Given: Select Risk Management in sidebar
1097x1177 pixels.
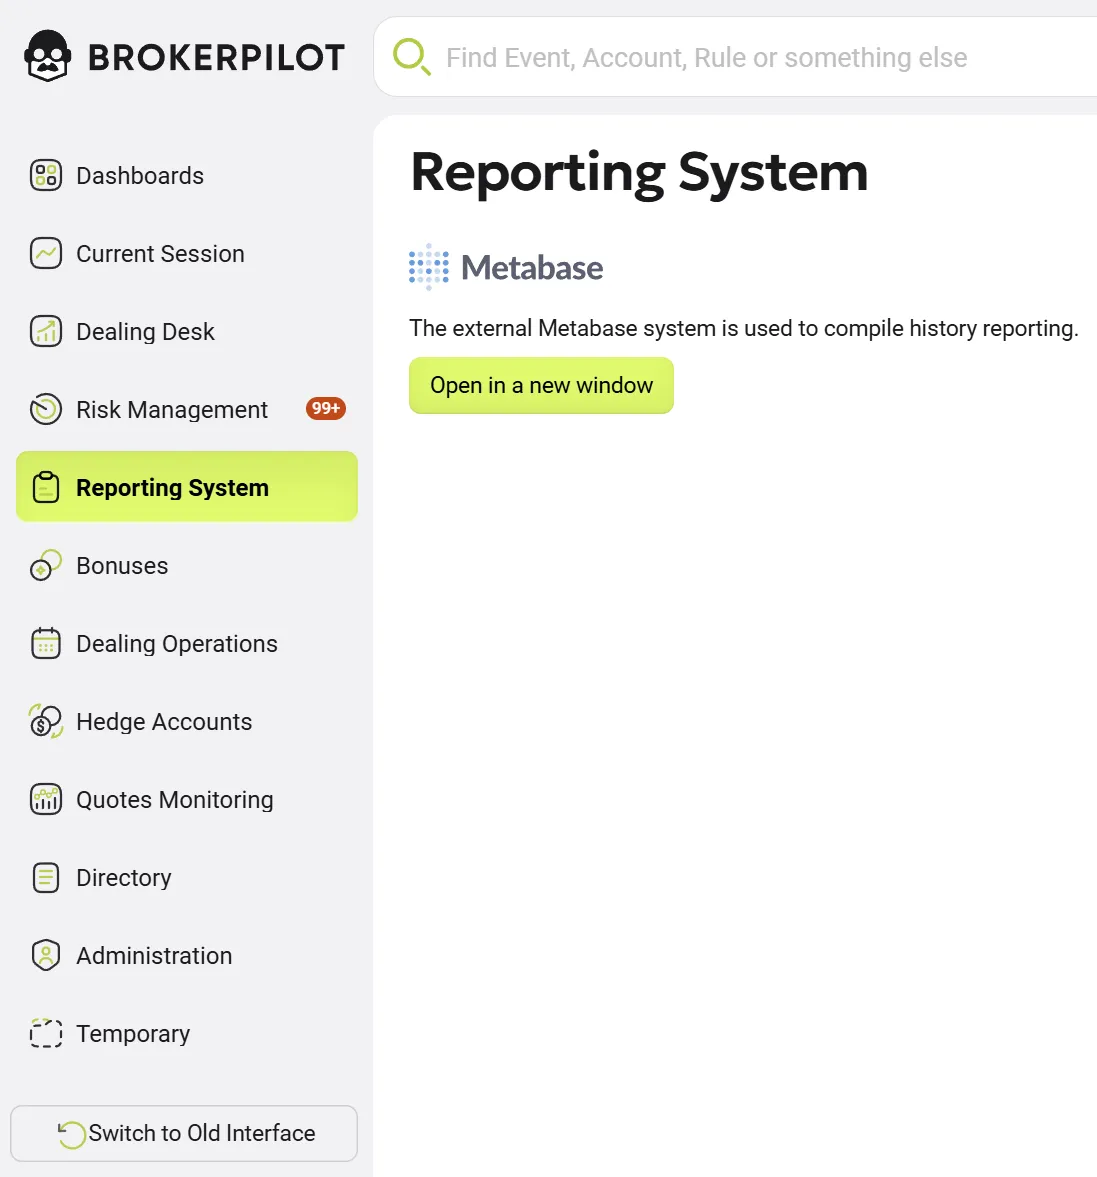Looking at the screenshot, I should (x=187, y=410).
